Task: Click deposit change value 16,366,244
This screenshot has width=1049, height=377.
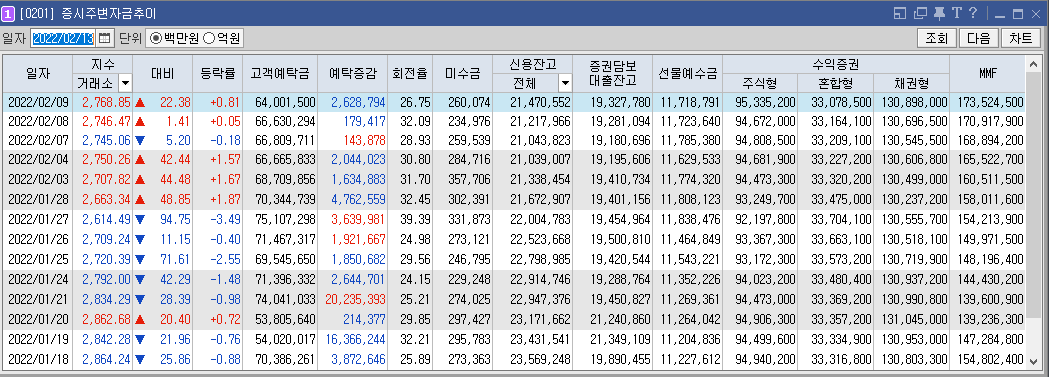Action: (355, 339)
